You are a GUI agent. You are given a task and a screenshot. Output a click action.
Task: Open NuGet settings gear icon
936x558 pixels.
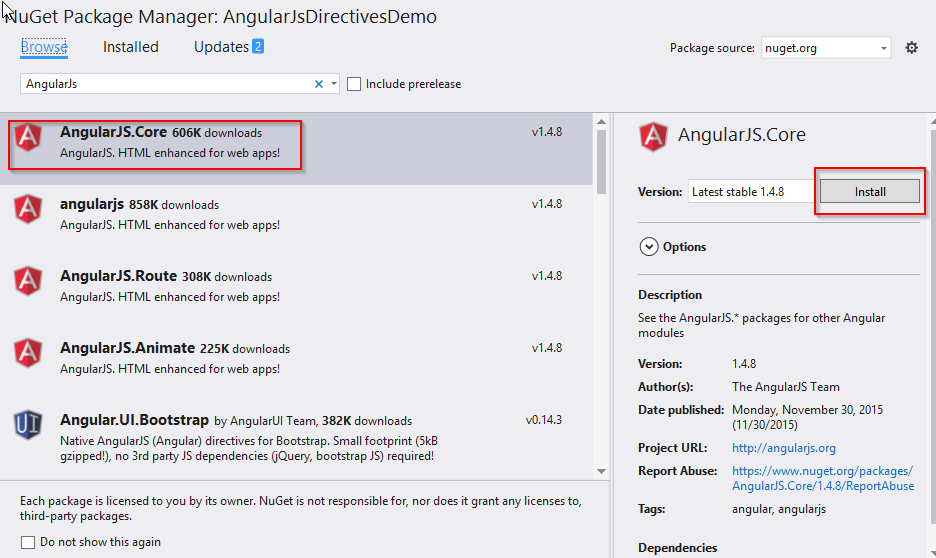click(911, 48)
